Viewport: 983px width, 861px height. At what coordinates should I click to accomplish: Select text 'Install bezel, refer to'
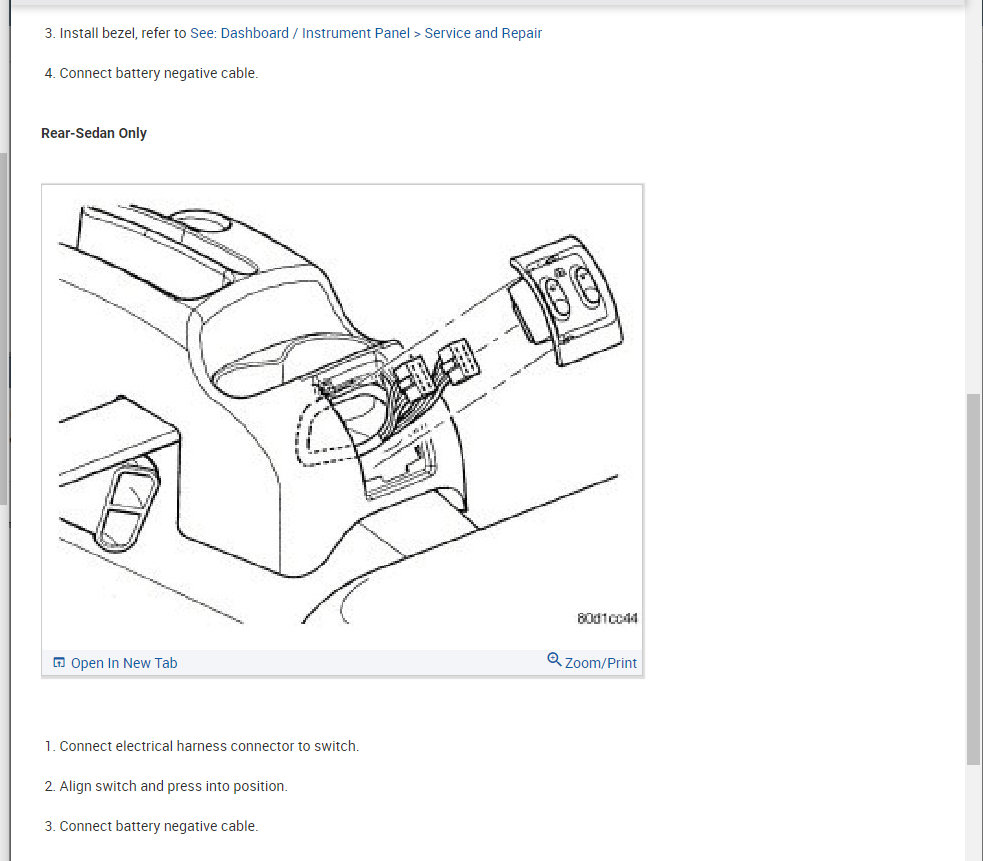pyautogui.click(x=123, y=33)
